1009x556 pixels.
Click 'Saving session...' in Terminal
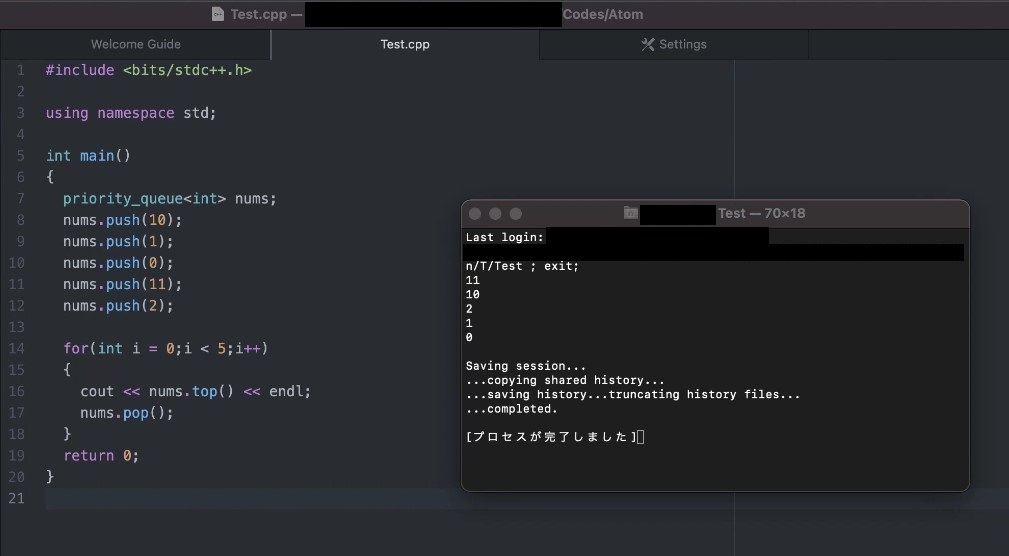pyautogui.click(x=526, y=366)
